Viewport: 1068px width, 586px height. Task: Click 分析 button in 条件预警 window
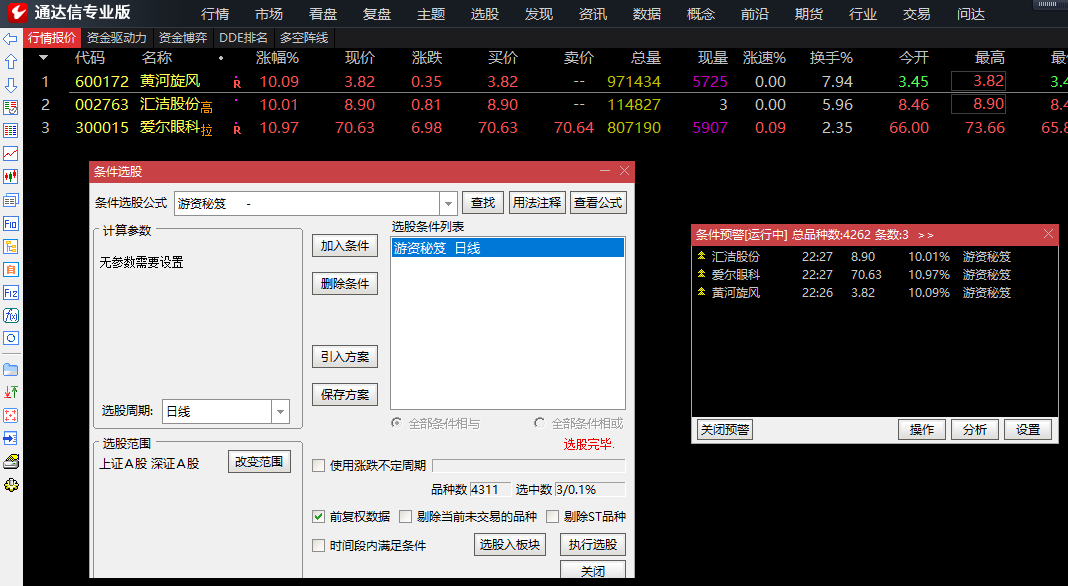click(x=975, y=429)
